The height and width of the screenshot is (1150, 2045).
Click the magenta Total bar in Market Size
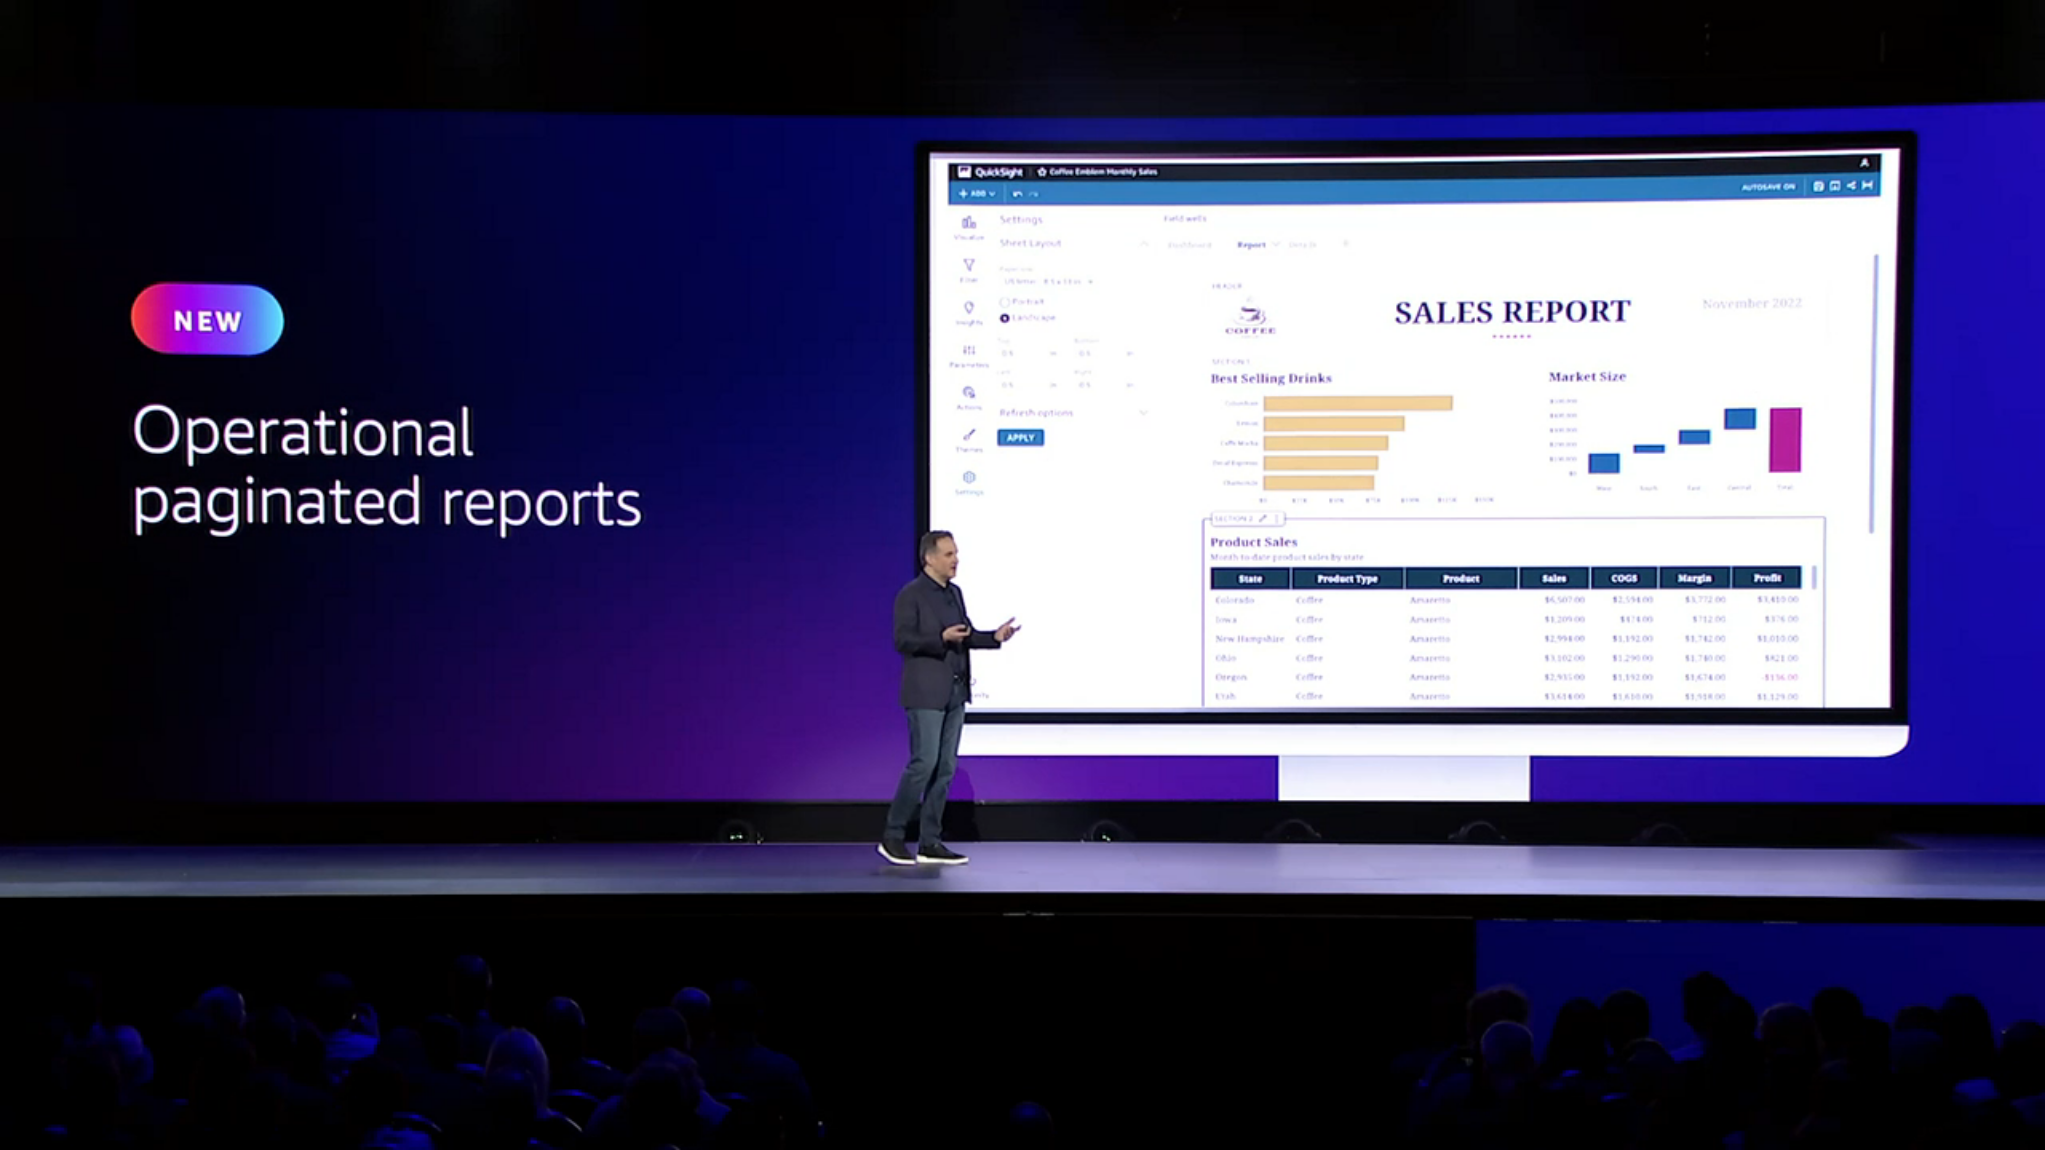tap(1785, 440)
